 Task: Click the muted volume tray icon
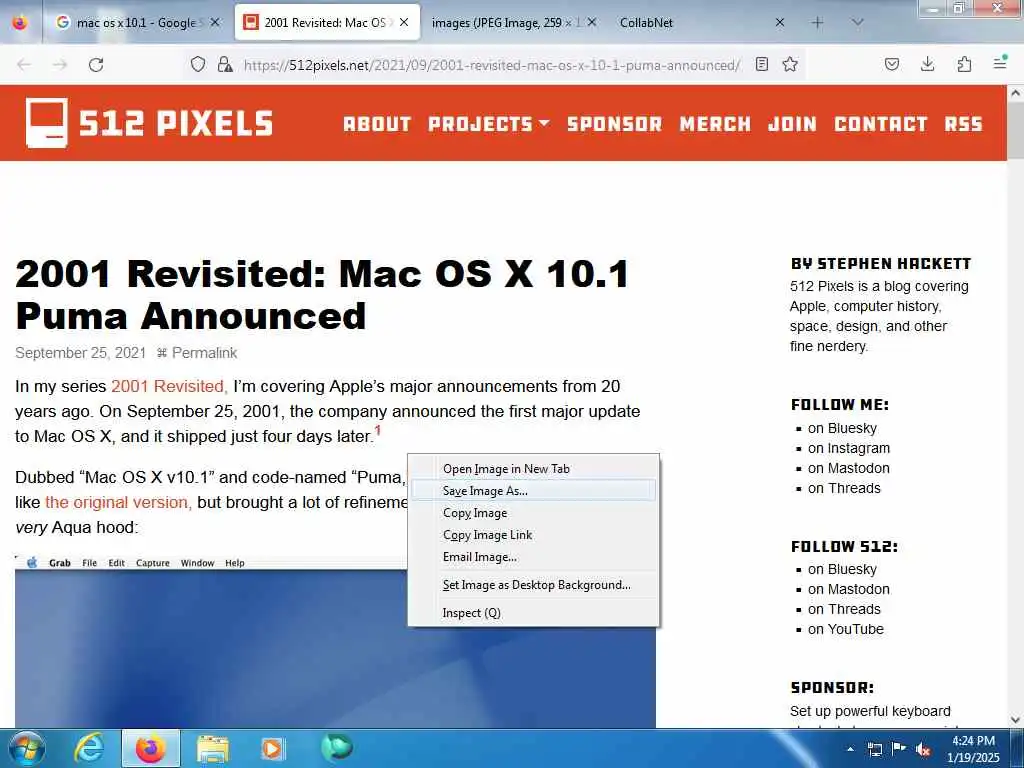click(x=923, y=750)
